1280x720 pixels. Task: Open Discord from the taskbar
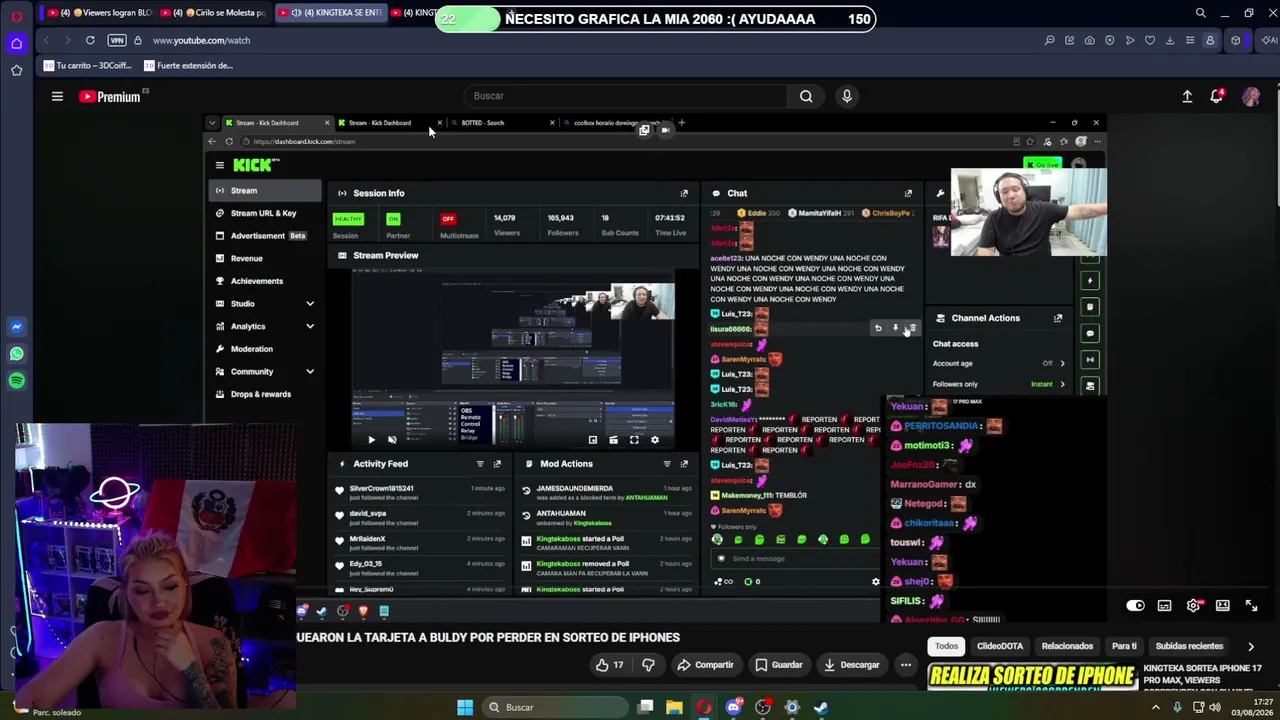coord(734,707)
